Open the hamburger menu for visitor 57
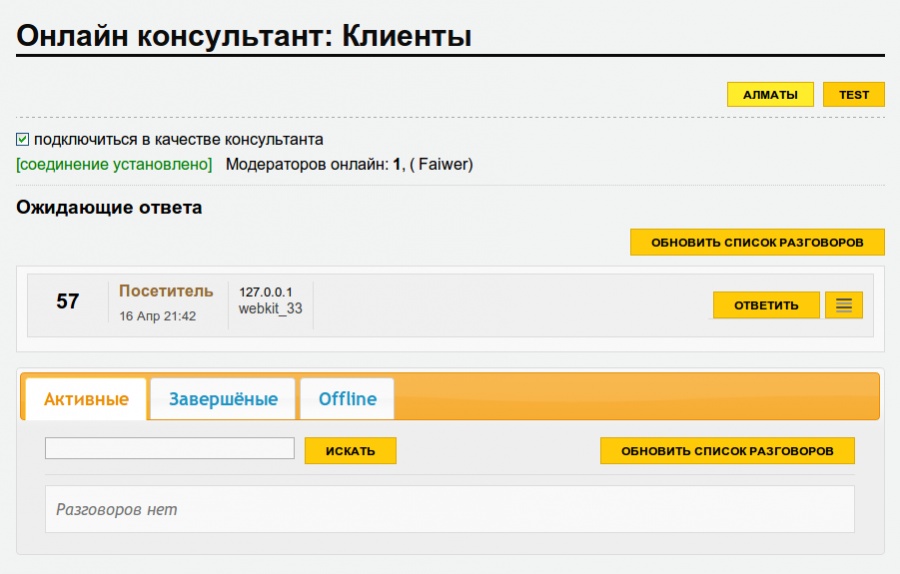Viewport: 900px width, 574px height. (x=843, y=306)
